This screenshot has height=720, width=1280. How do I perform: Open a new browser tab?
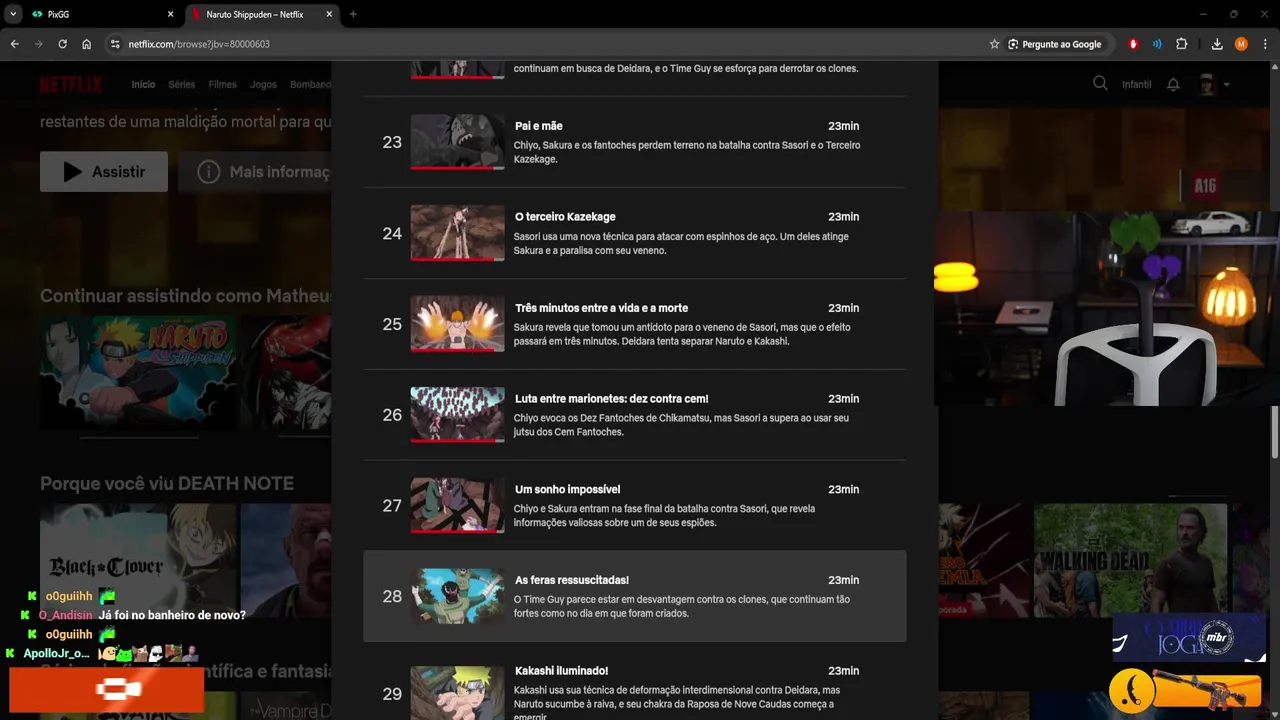tap(353, 14)
